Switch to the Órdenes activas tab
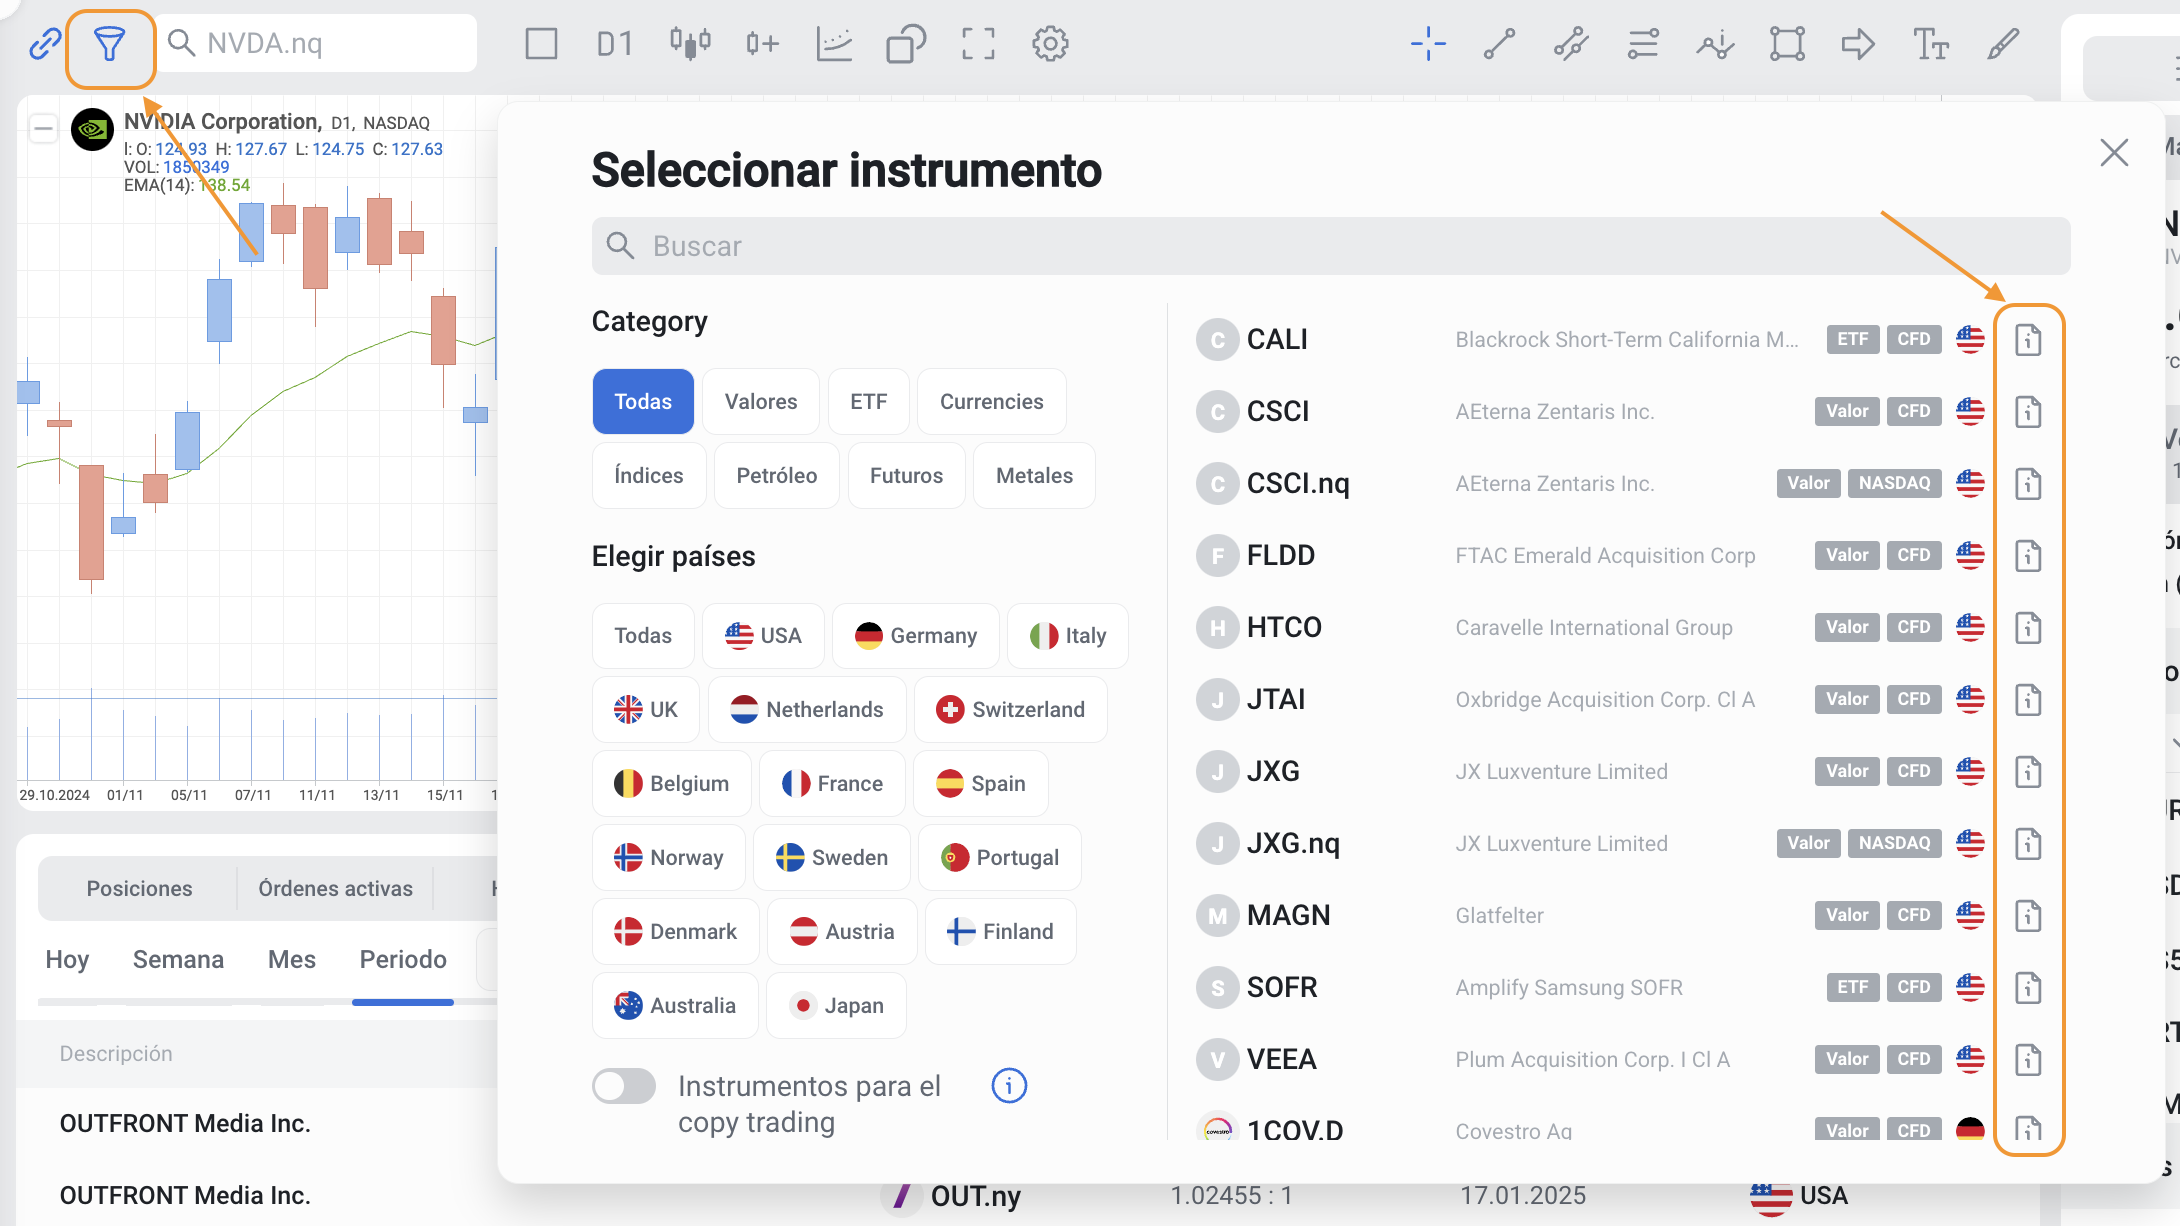This screenshot has height=1226, width=2180. [335, 889]
